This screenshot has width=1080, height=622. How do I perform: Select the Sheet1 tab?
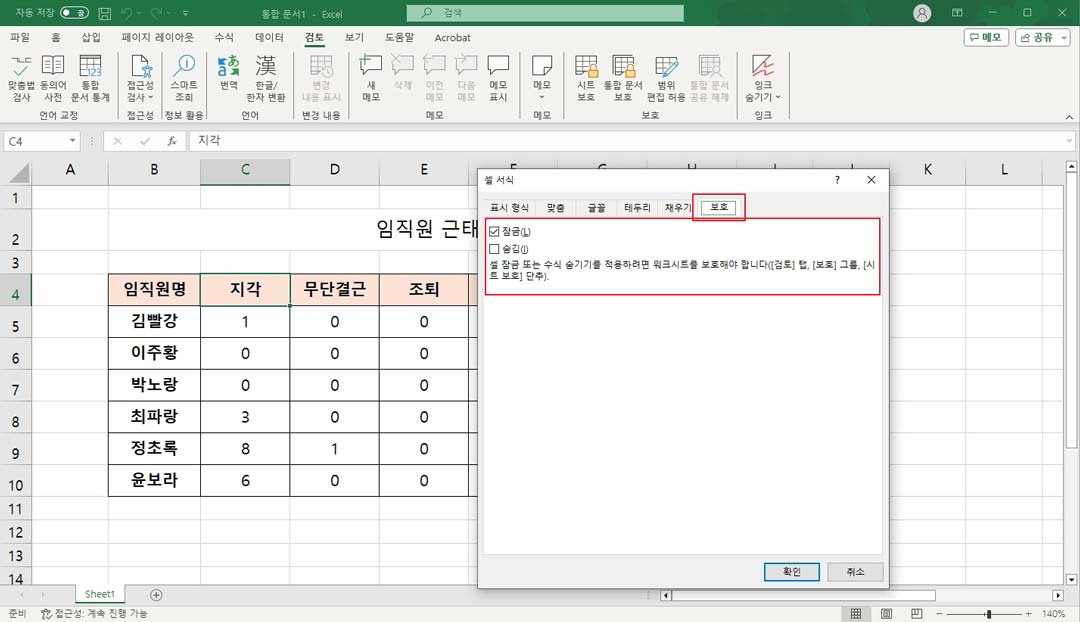tap(100, 594)
